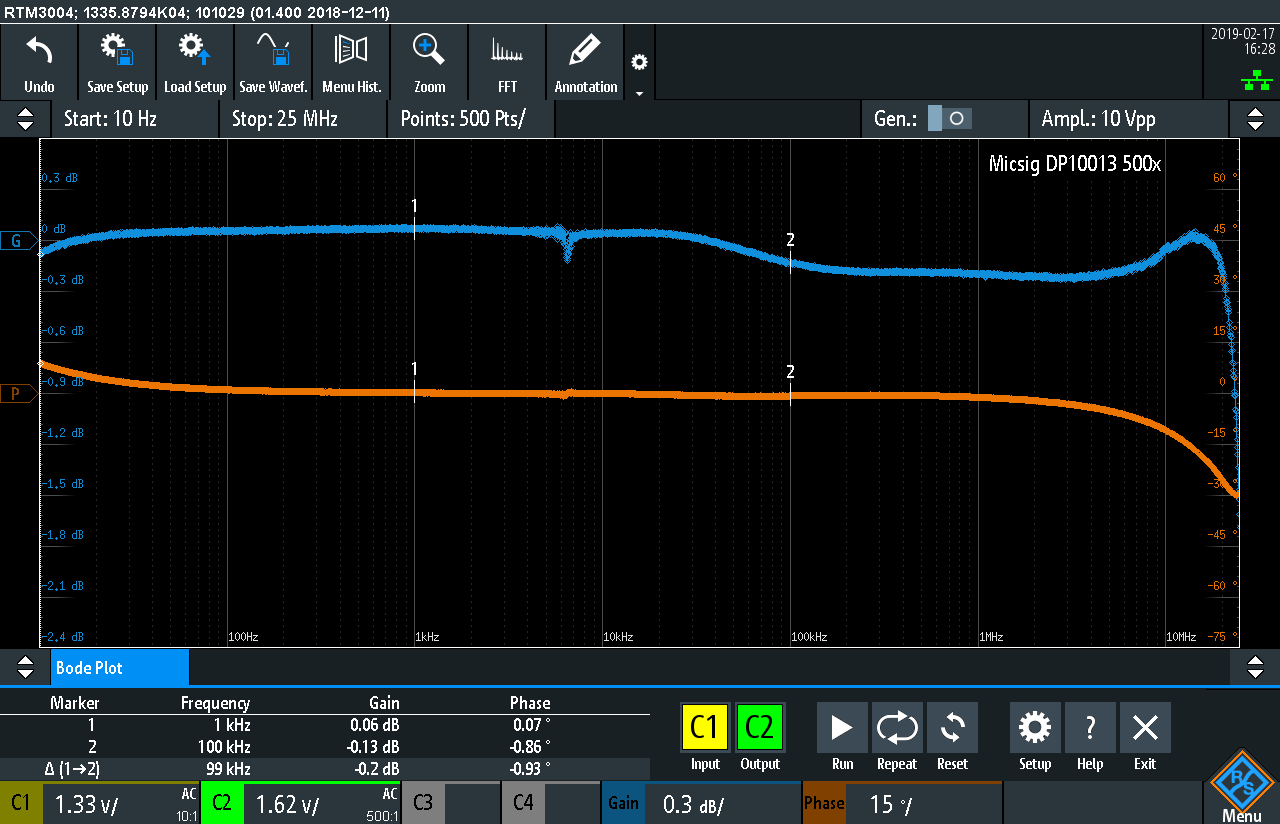Screen dimensions: 1280x824
Task: Open Menu Hist. from the toolbar
Action: pos(351,62)
